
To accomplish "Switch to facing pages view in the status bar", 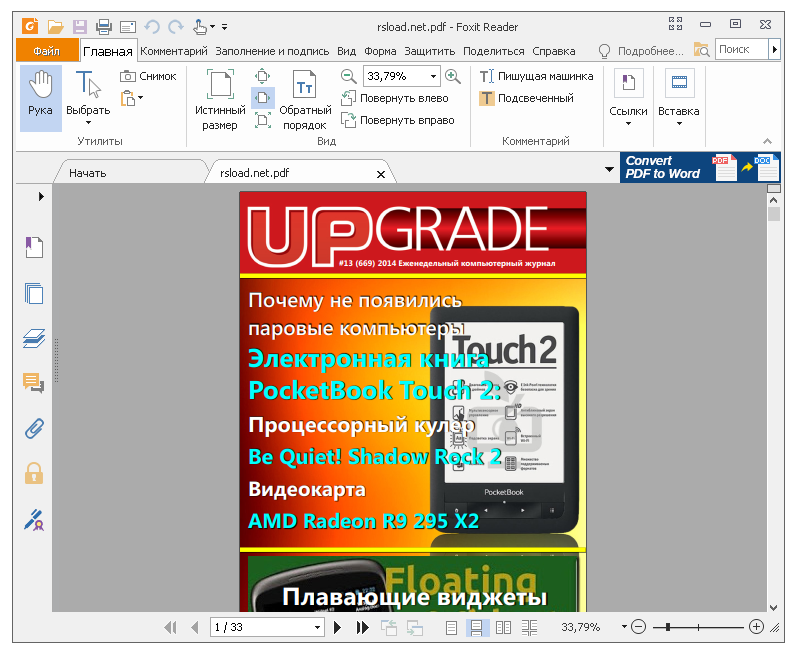I will click(504, 628).
